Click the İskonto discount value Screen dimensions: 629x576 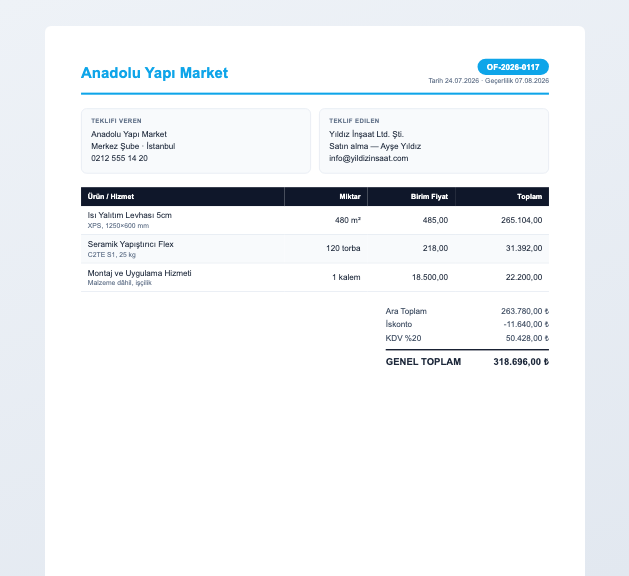click(526, 324)
